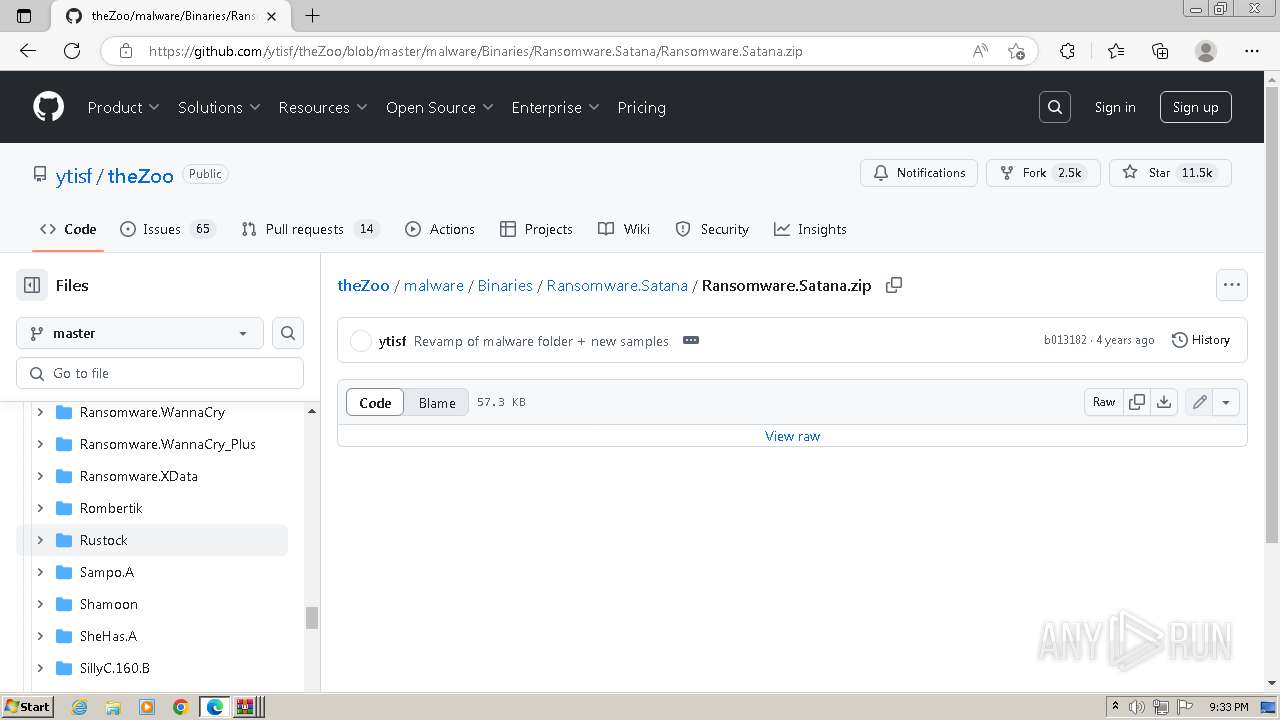Open the browser profile avatar
This screenshot has width=1280, height=720.
pos(1206,51)
